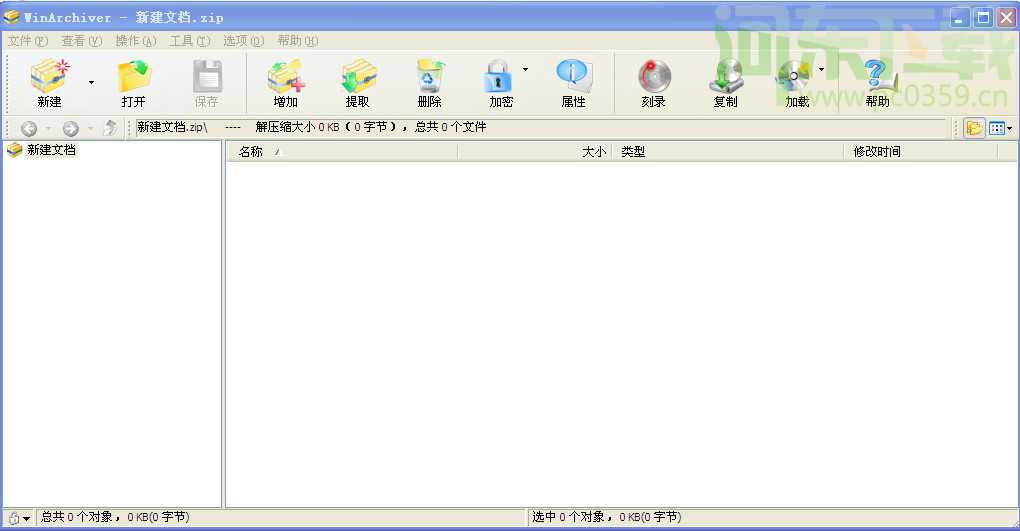Screen dimensions: 1020x531
Task: Sort by the 类型 column header
Action: 728,152
